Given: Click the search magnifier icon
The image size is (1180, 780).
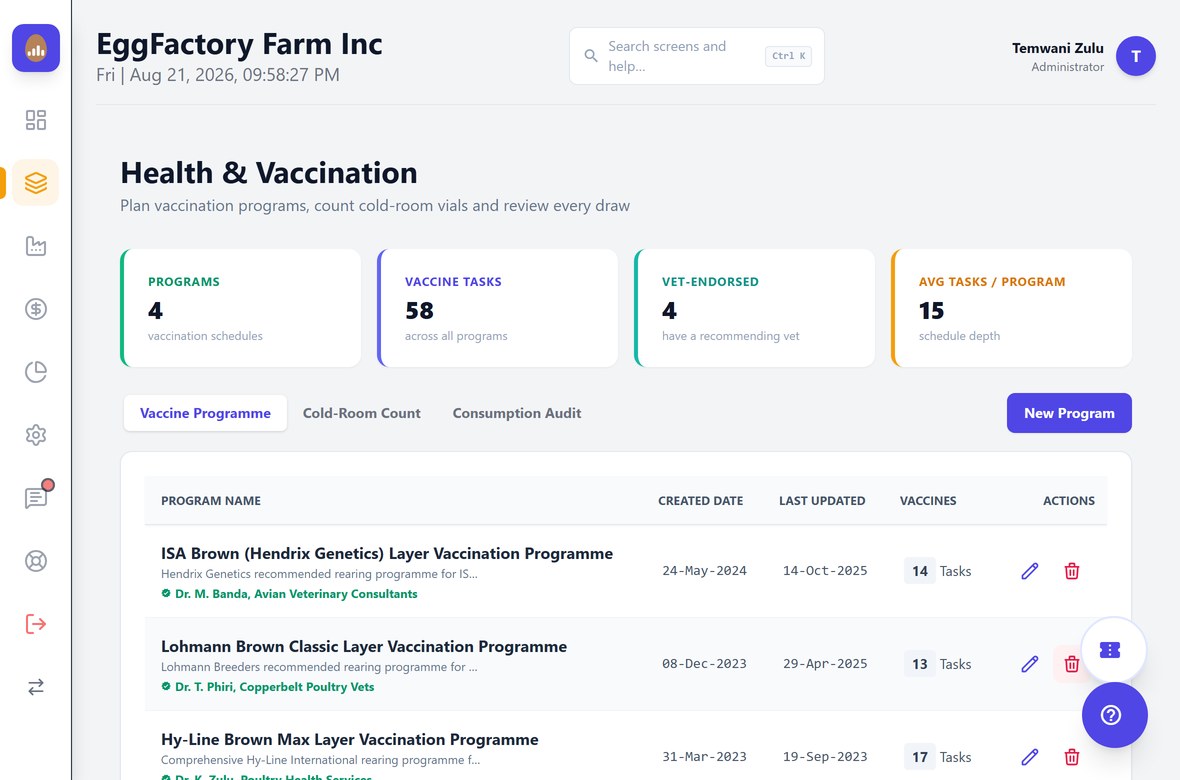Looking at the screenshot, I should pyautogui.click(x=591, y=56).
